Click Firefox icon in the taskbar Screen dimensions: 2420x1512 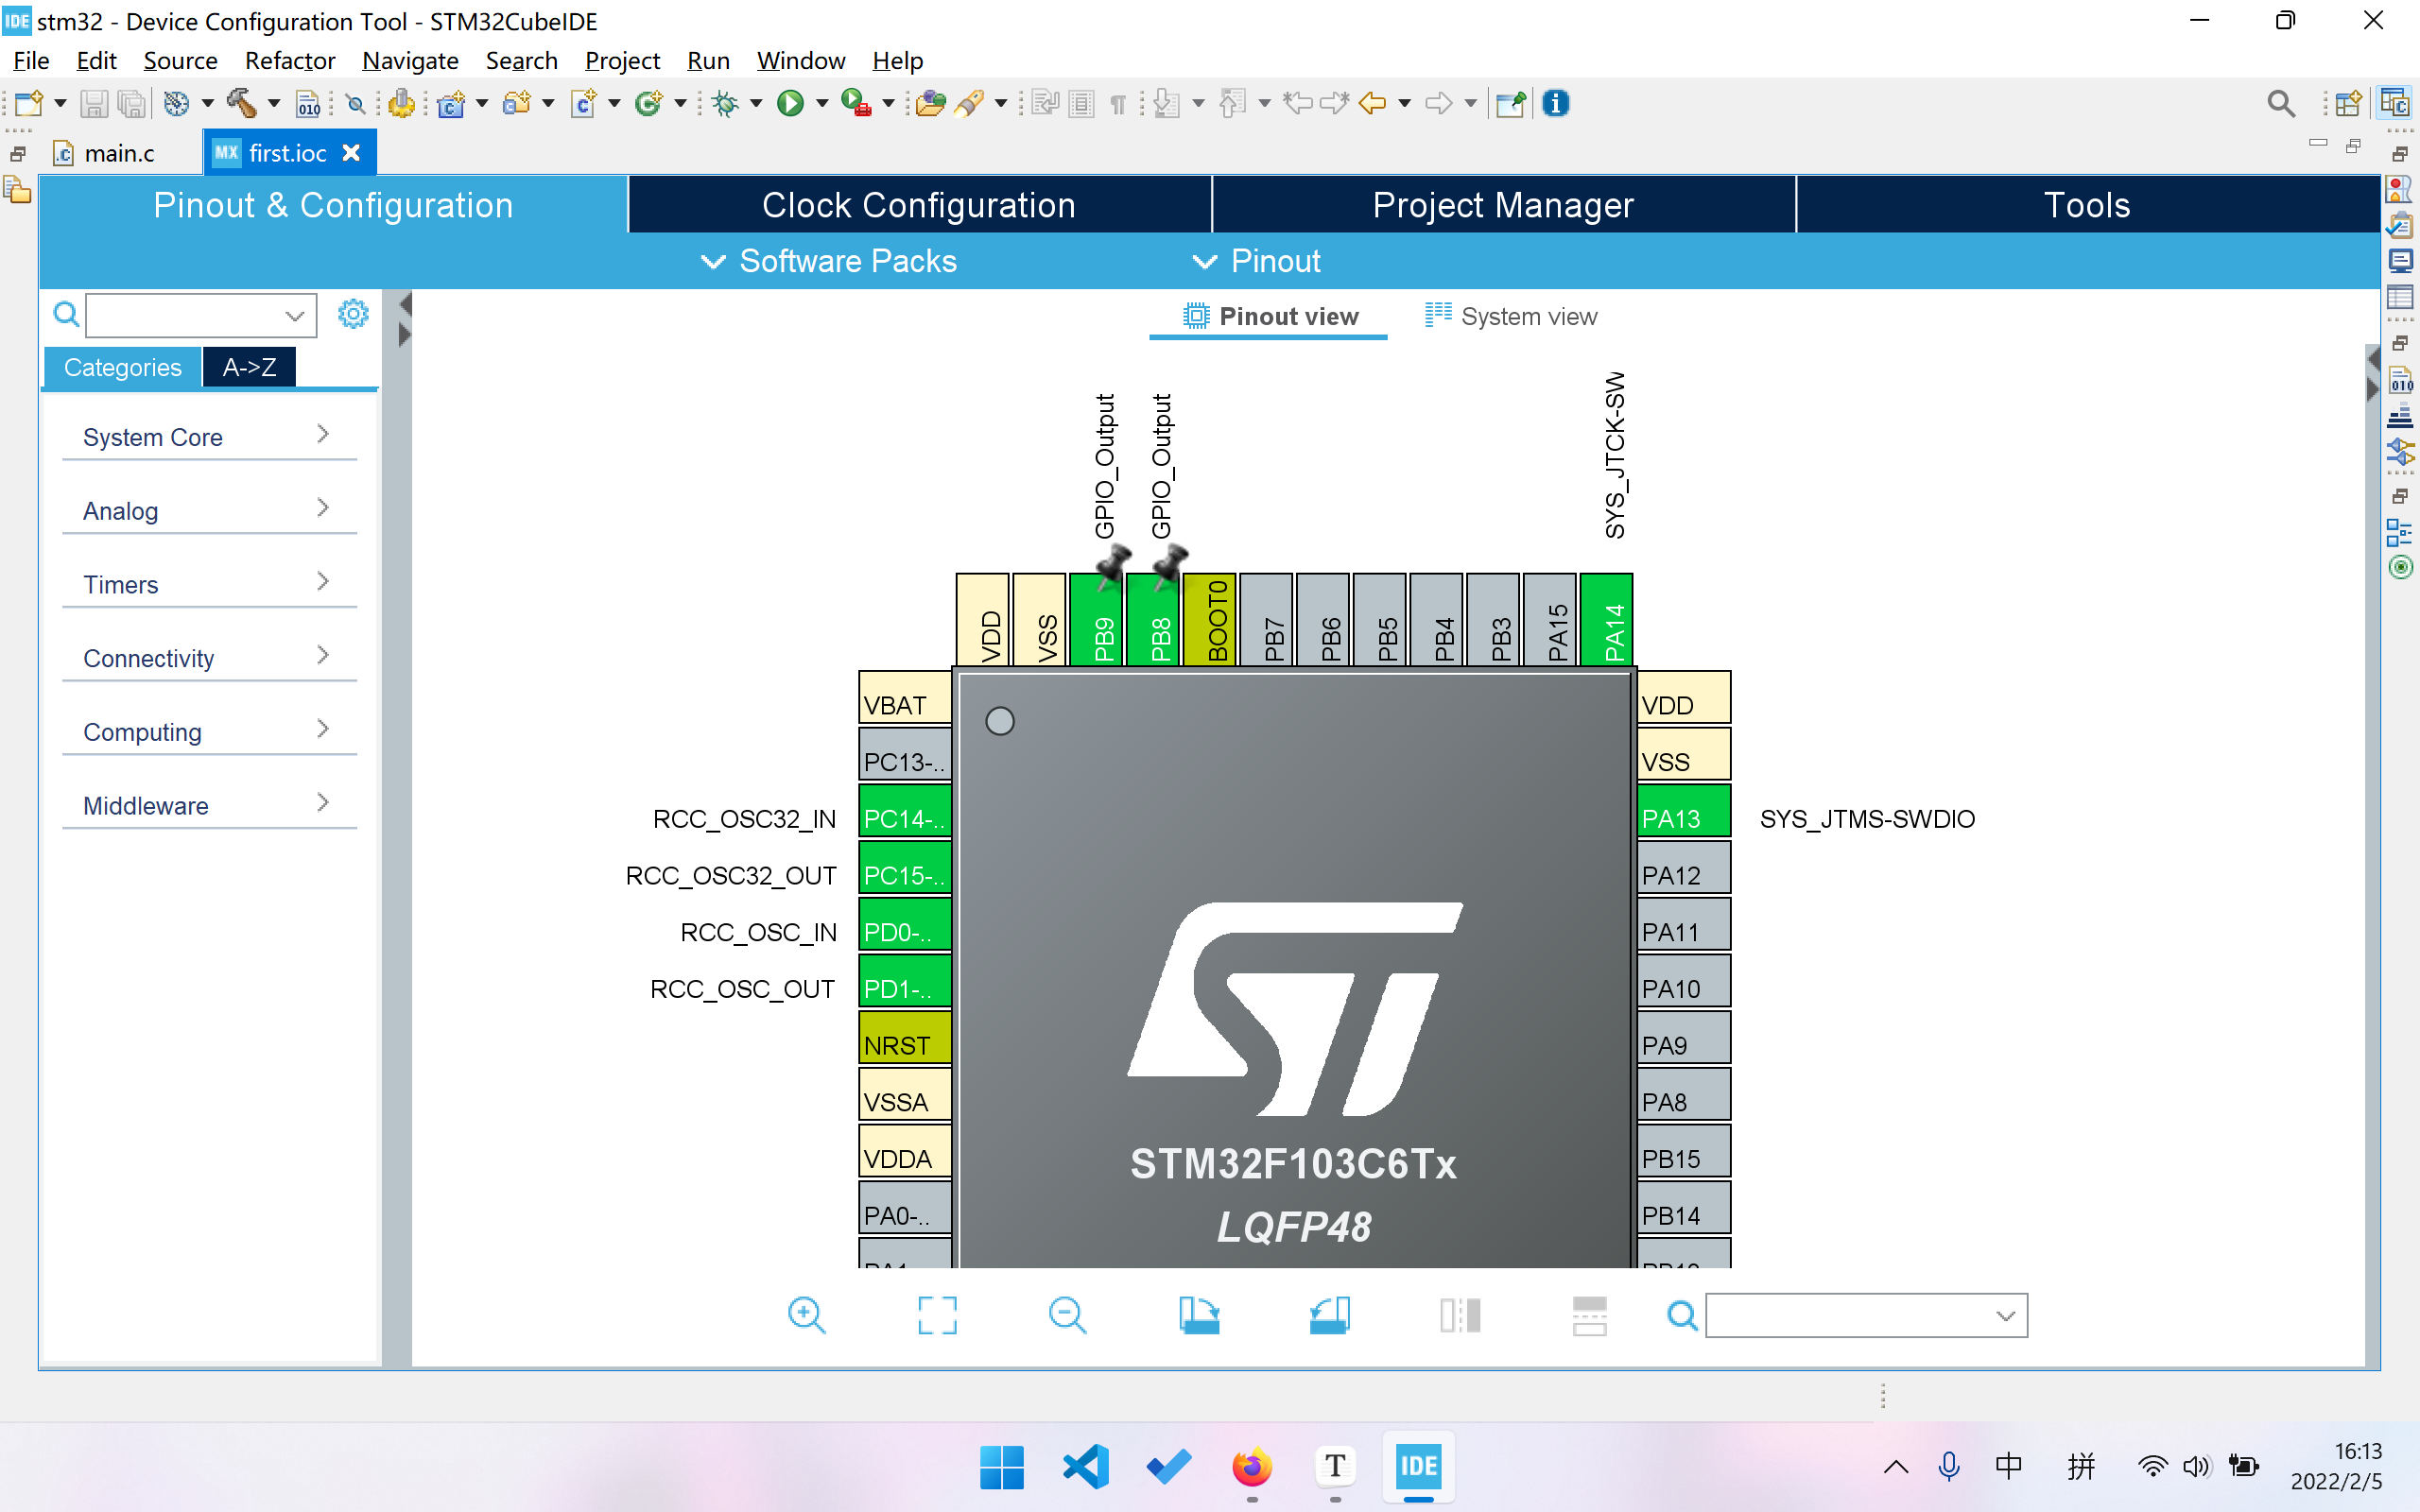(x=1251, y=1467)
